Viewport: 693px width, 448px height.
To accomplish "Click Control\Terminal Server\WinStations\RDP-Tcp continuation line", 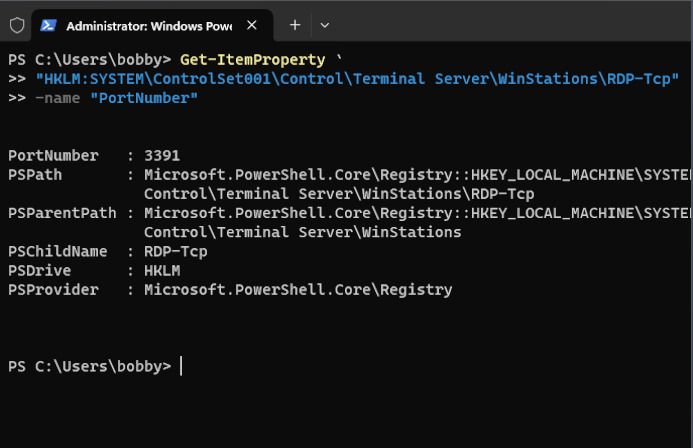I will pyautogui.click(x=339, y=194).
